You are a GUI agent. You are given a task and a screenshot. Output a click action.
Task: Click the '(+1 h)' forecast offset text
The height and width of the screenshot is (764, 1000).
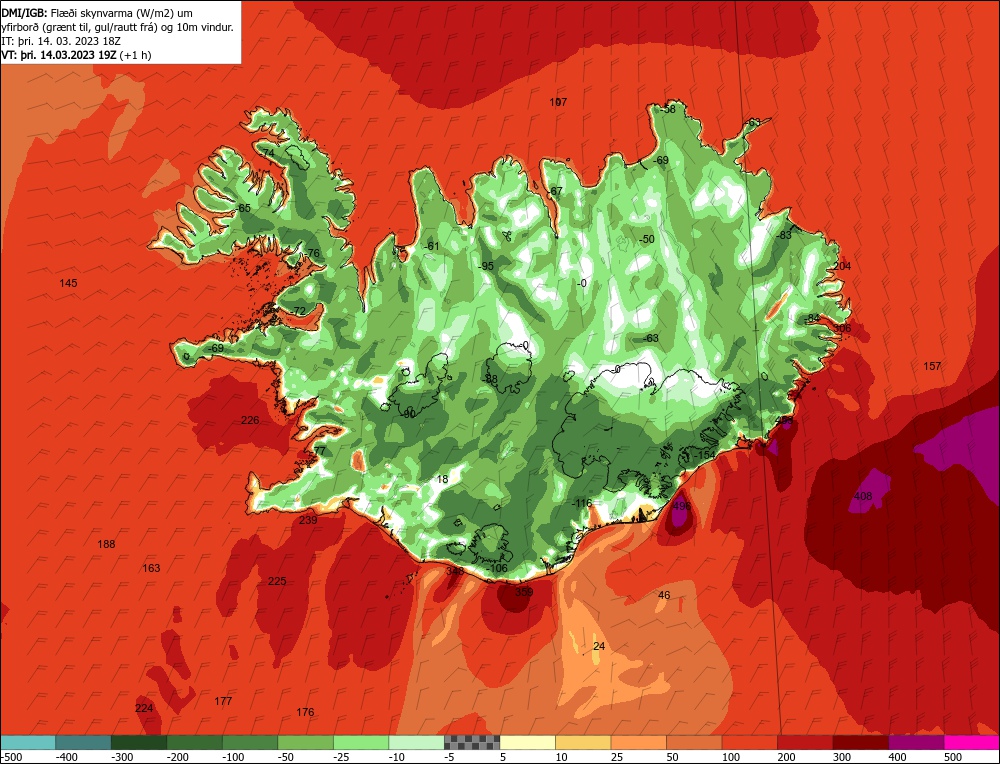click(x=135, y=55)
